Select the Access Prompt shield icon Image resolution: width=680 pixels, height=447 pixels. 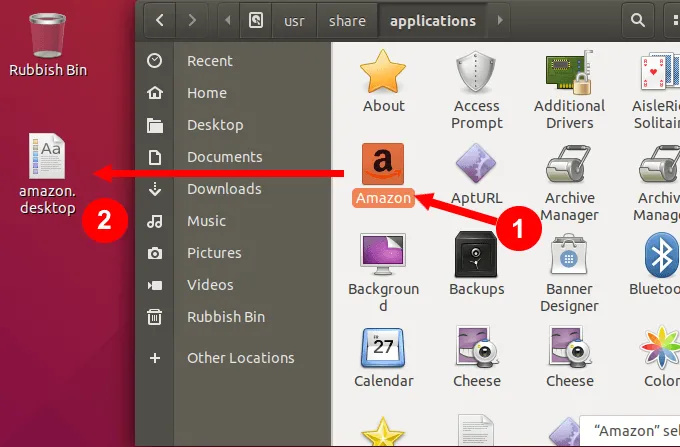click(477, 72)
